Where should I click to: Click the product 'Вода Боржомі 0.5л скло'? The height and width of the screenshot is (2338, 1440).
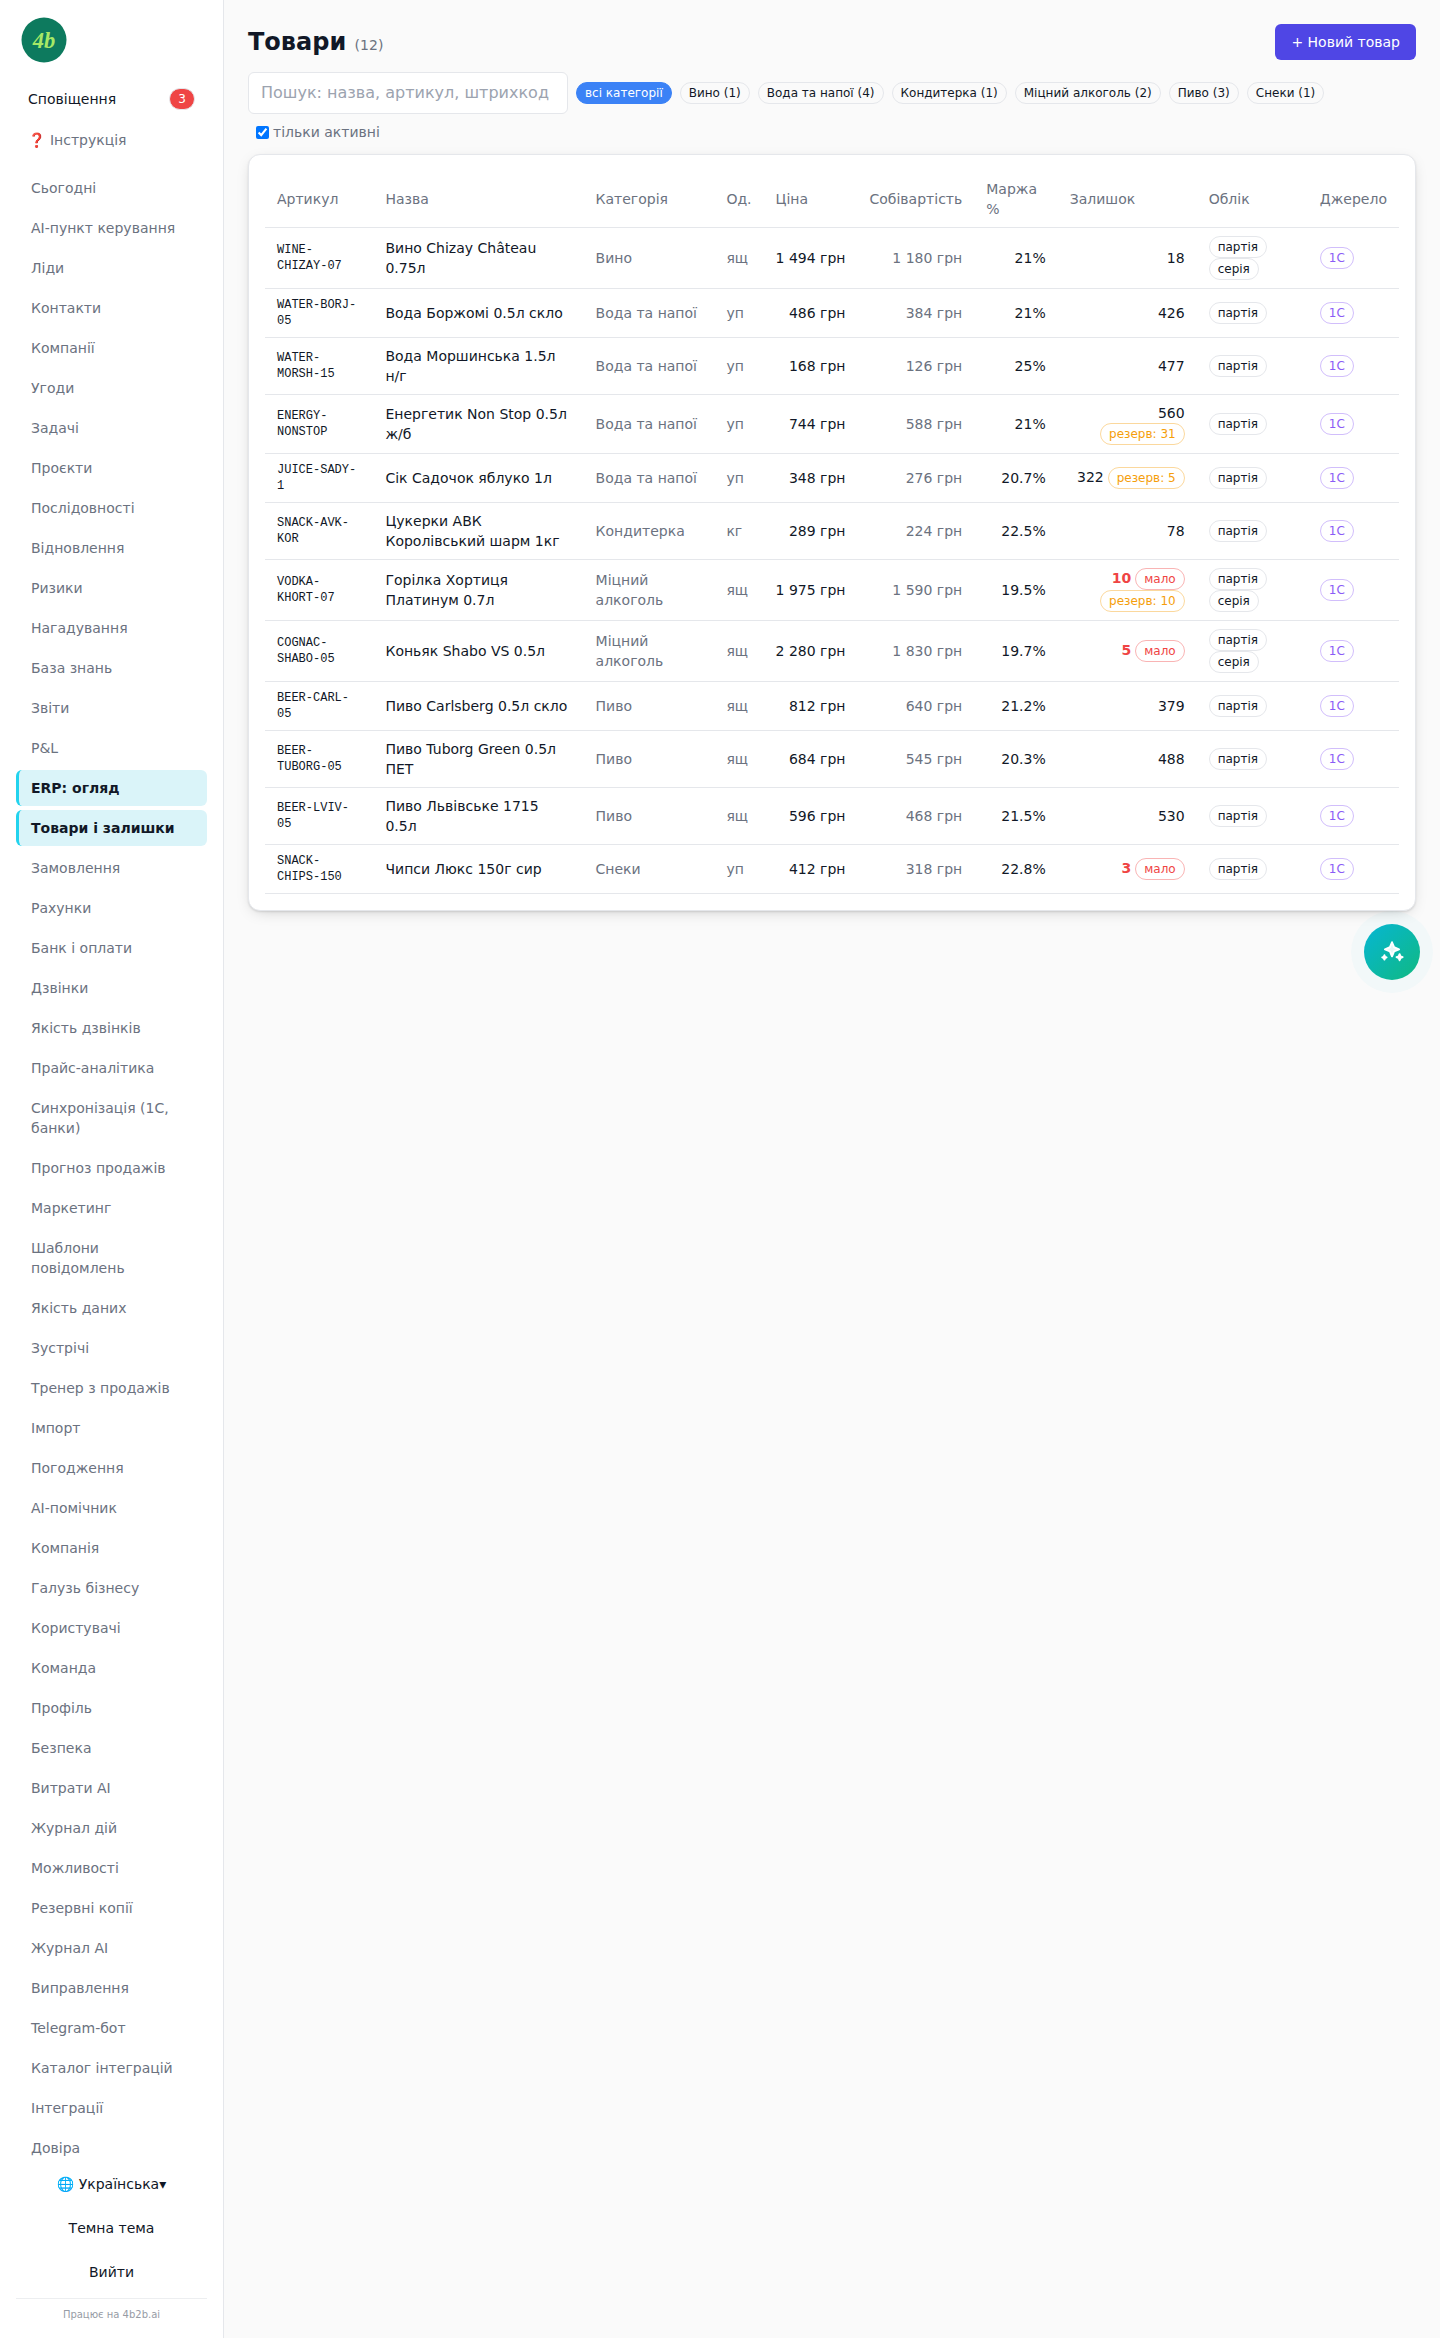[x=474, y=313]
